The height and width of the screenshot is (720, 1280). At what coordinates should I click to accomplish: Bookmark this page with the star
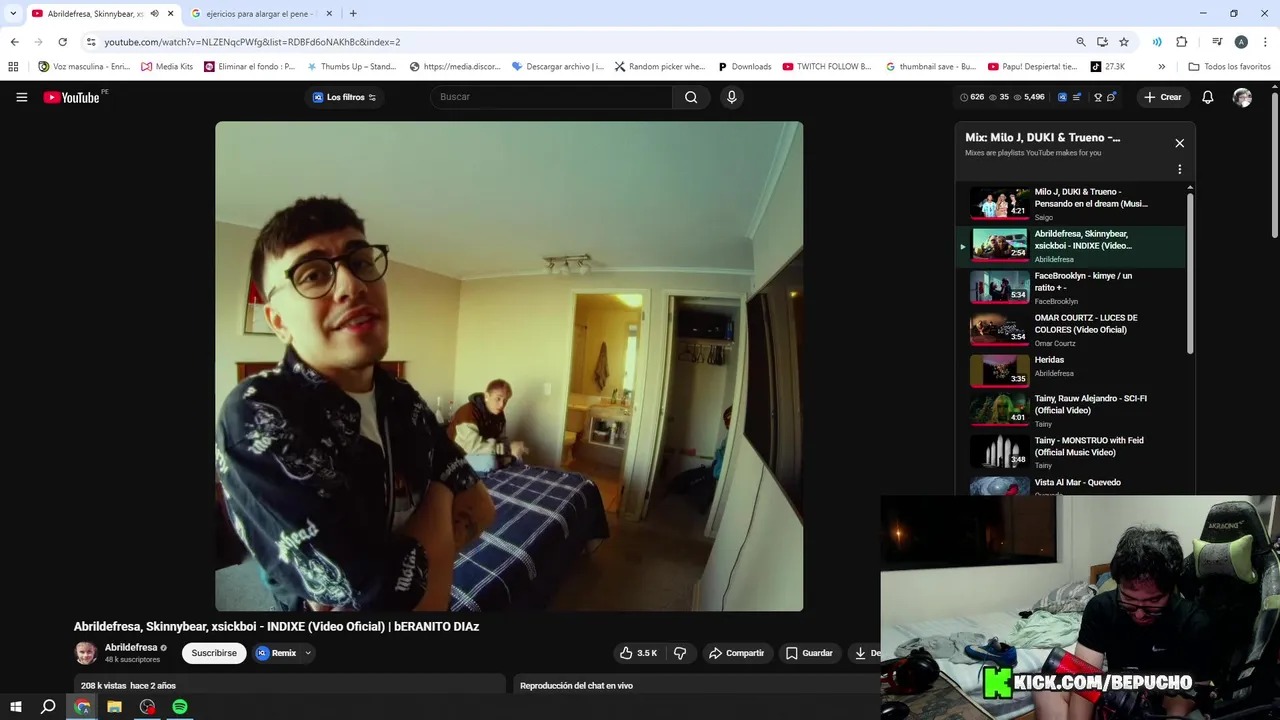point(1124,42)
